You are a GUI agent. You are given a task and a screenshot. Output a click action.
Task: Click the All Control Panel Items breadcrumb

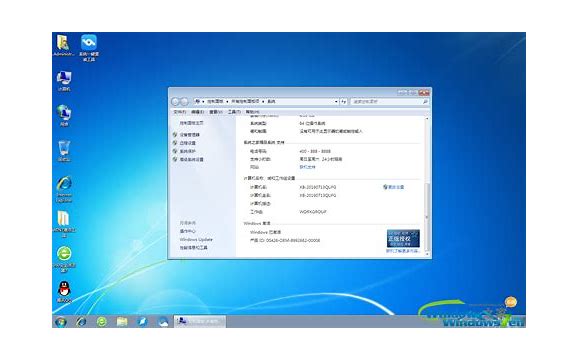click(245, 101)
